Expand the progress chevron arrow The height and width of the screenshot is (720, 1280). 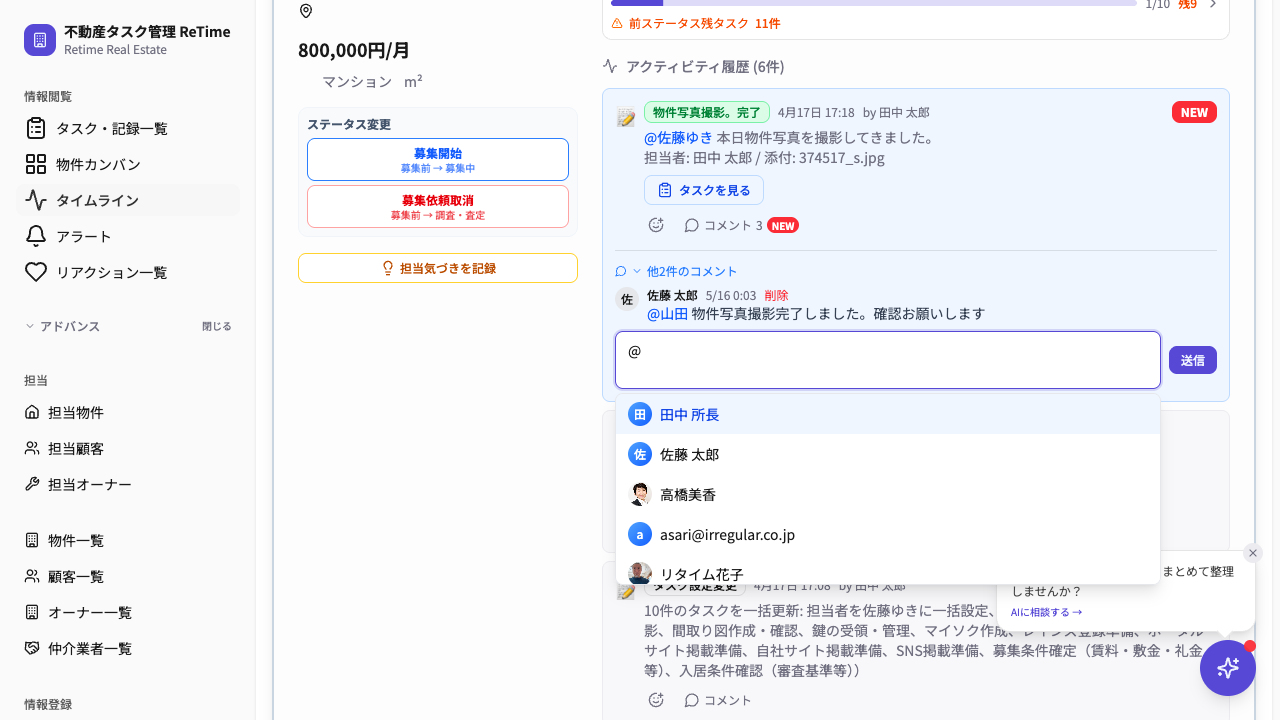[1213, 4]
